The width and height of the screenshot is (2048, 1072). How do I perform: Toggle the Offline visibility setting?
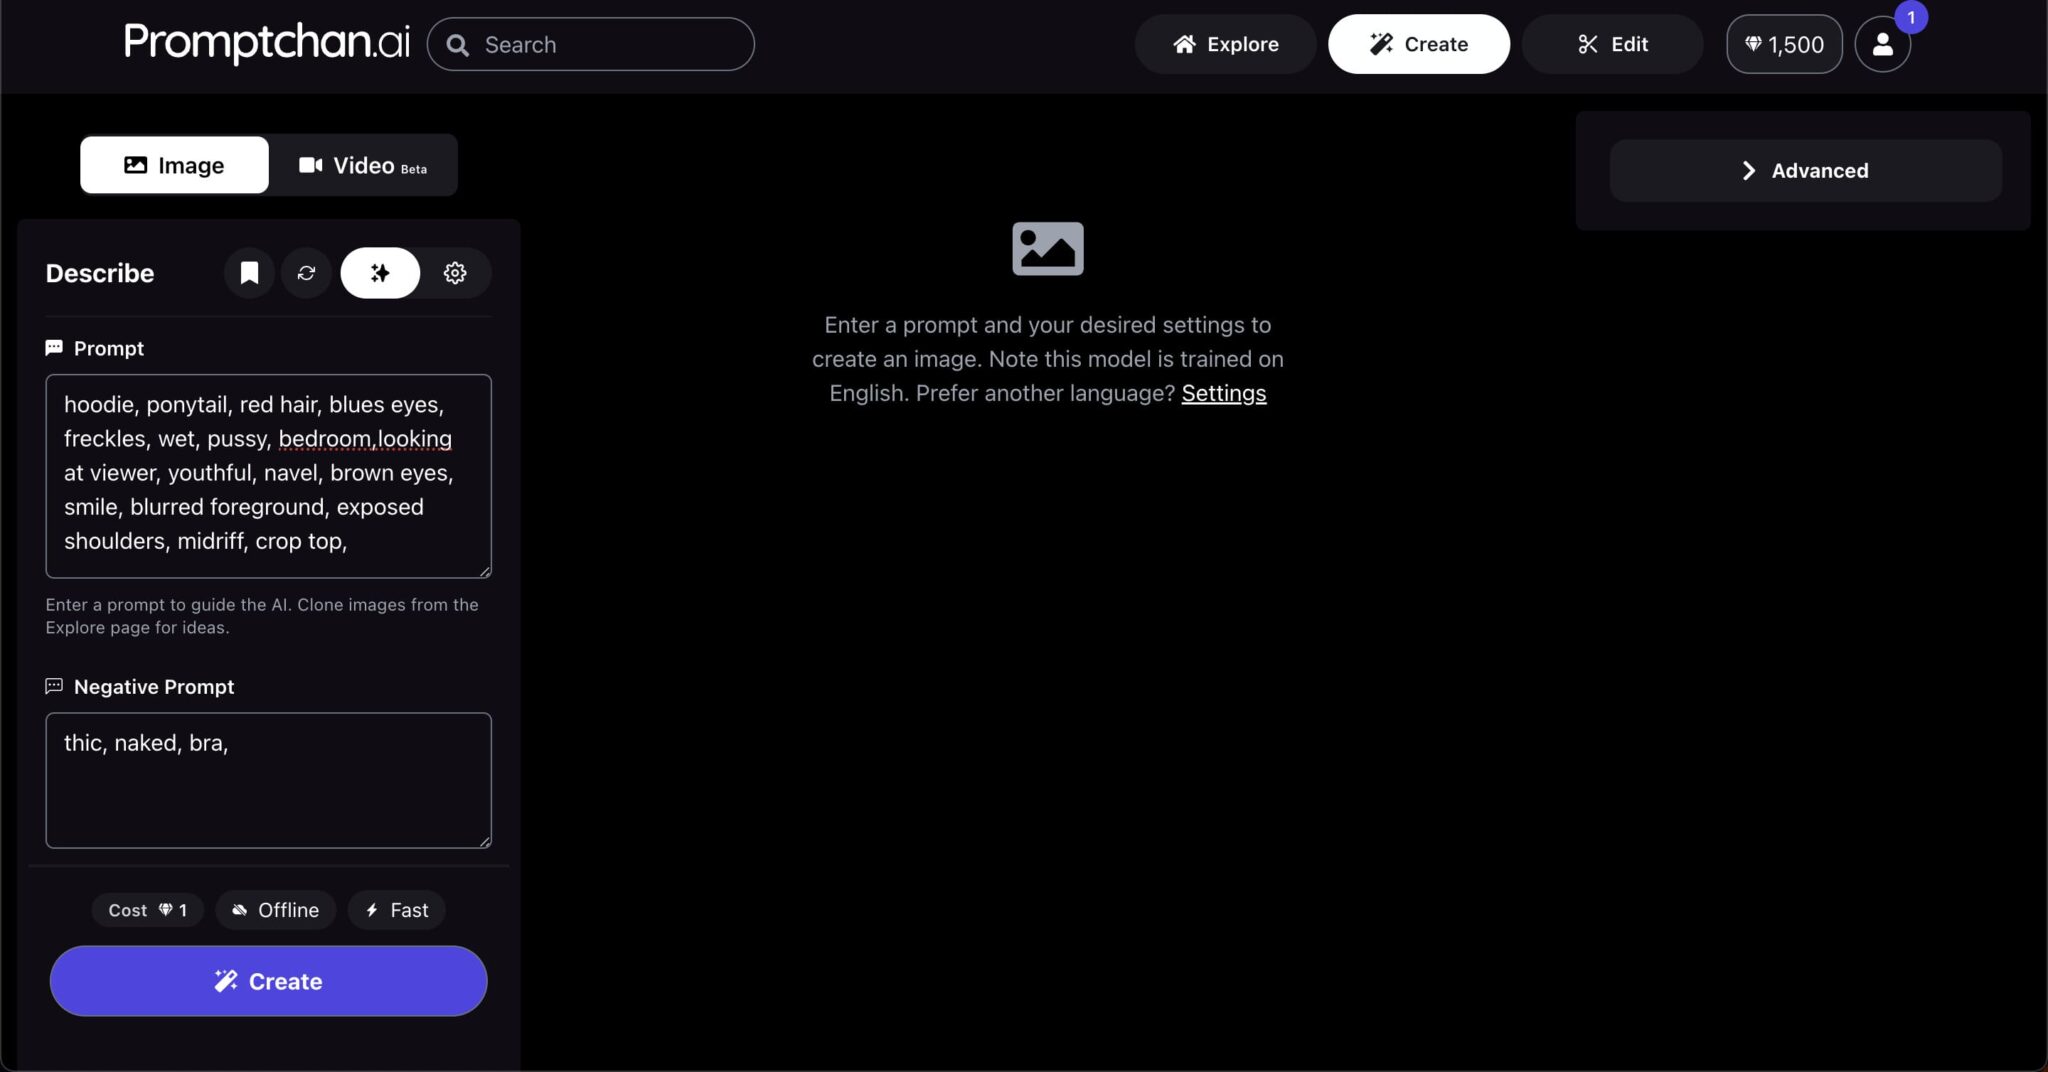coord(276,910)
